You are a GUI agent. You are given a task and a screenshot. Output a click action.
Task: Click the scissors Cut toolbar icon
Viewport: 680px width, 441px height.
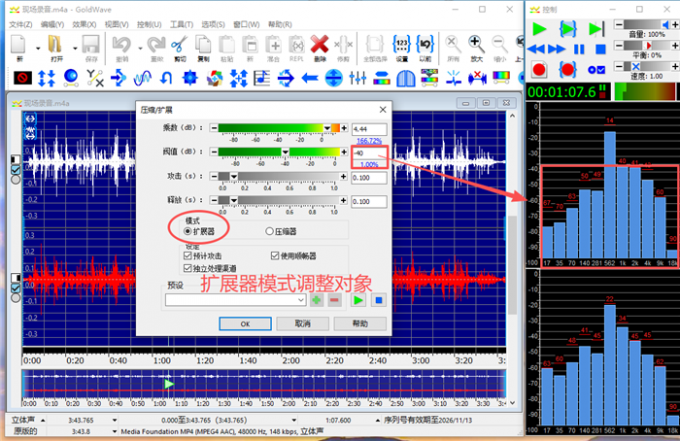pyautogui.click(x=179, y=44)
